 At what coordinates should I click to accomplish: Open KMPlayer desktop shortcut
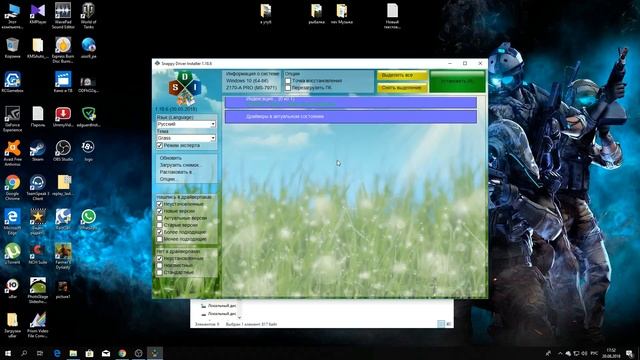38,15
